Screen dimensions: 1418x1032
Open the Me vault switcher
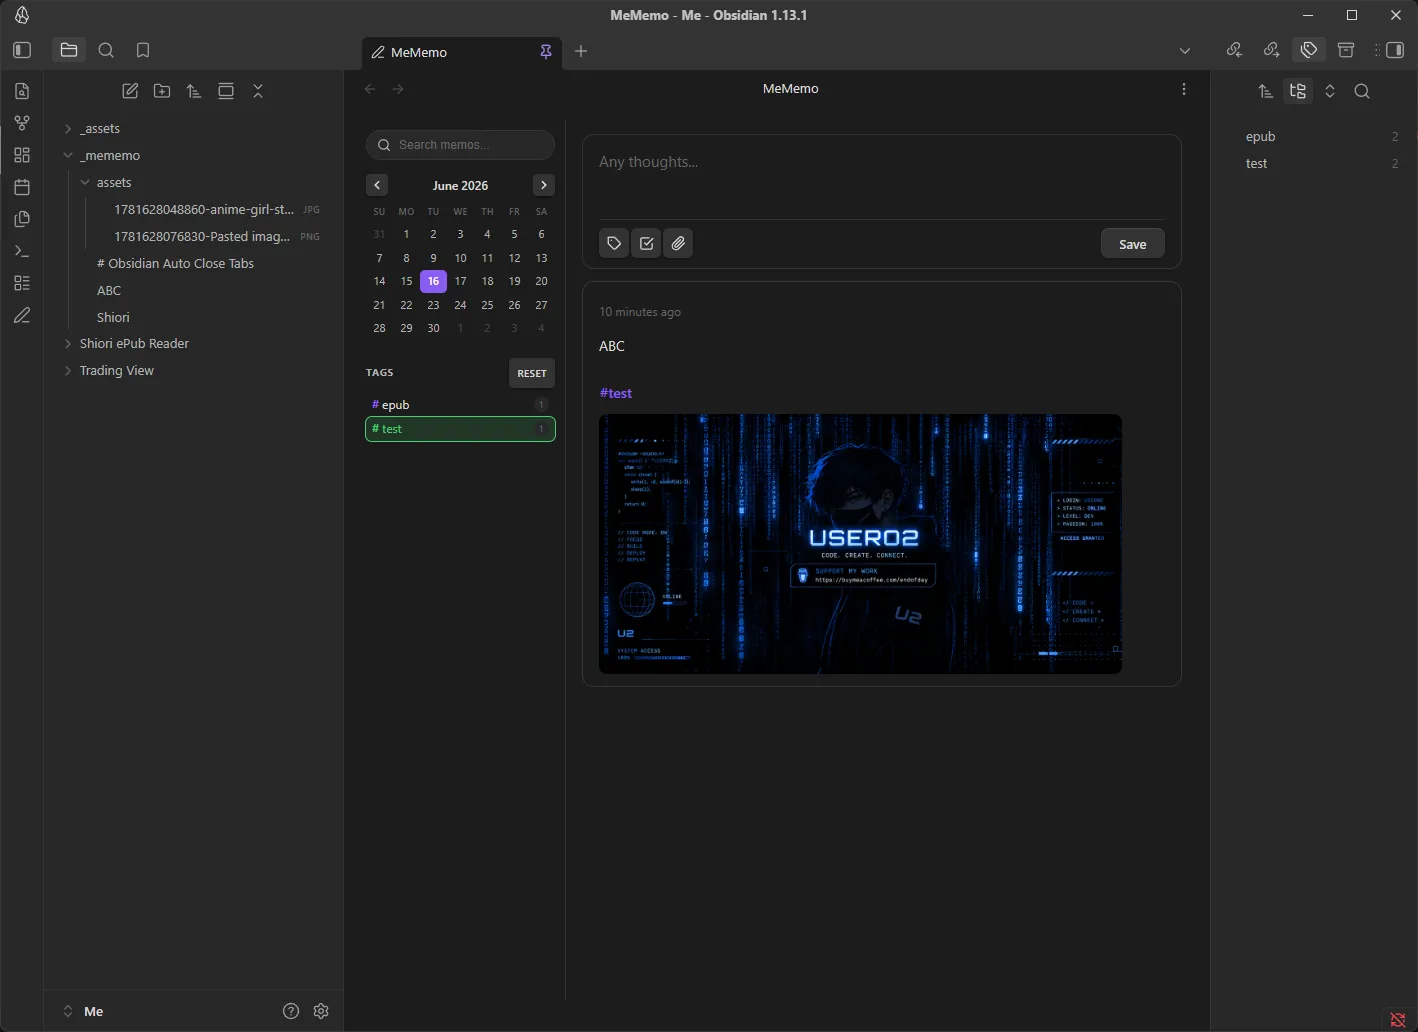tap(84, 1011)
